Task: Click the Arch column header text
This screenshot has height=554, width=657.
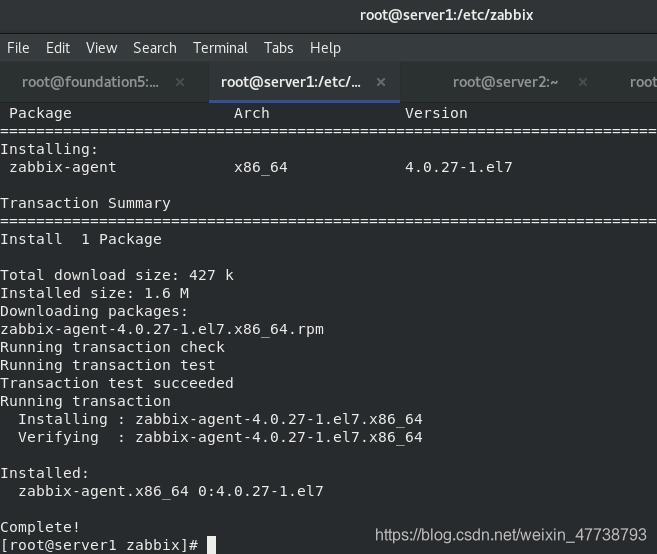Action: (251, 113)
